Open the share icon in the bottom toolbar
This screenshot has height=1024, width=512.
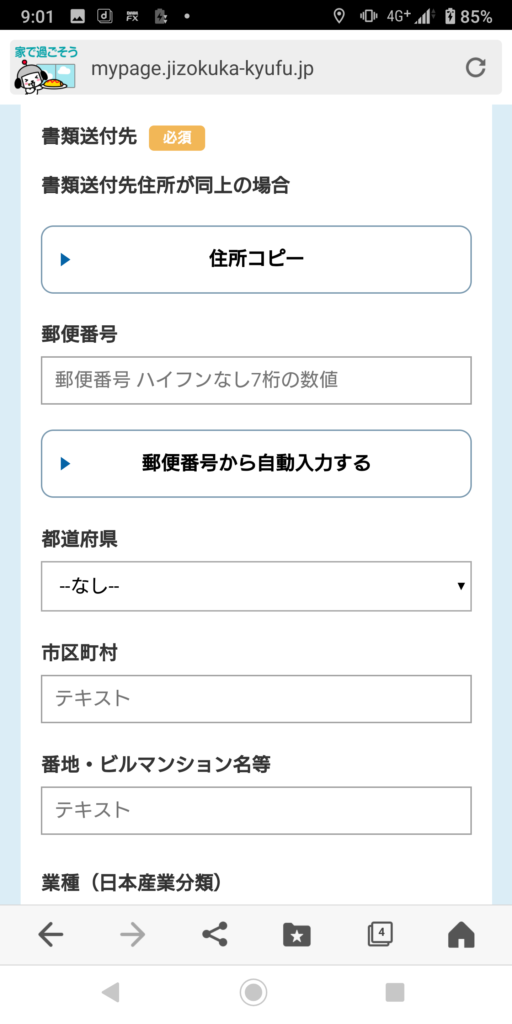click(x=215, y=935)
